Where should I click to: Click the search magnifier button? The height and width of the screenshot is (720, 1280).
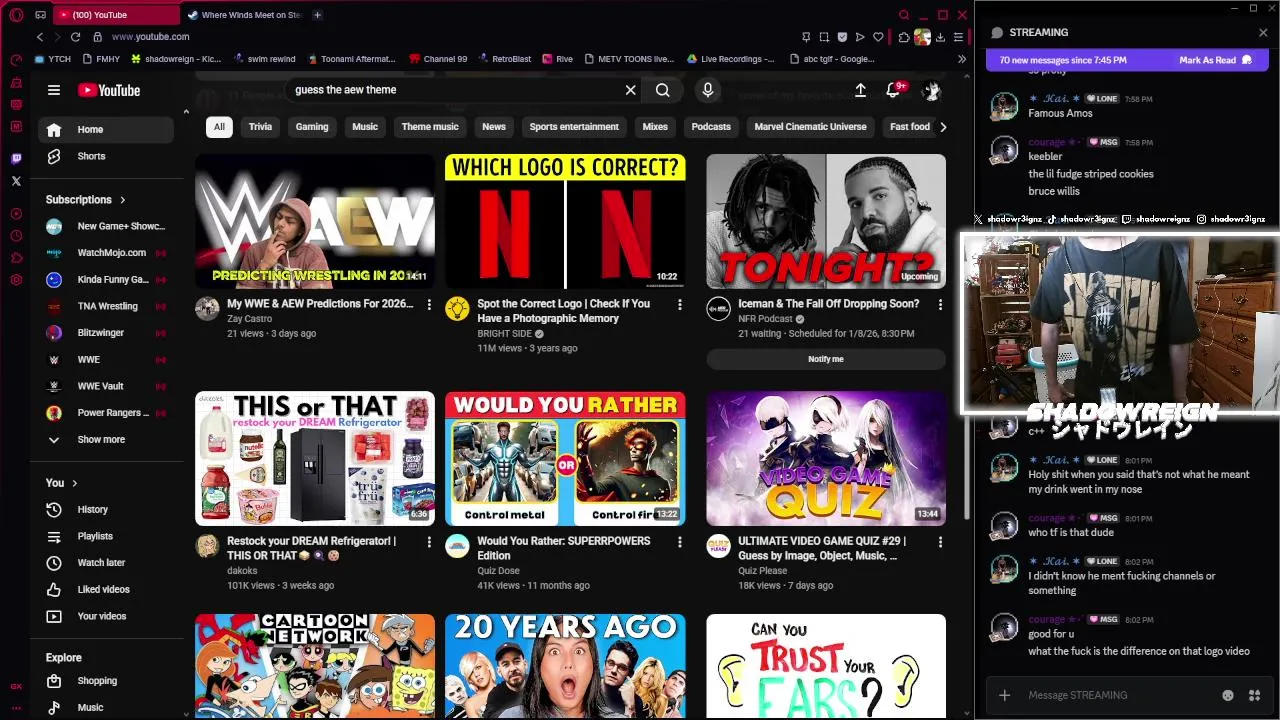(662, 90)
